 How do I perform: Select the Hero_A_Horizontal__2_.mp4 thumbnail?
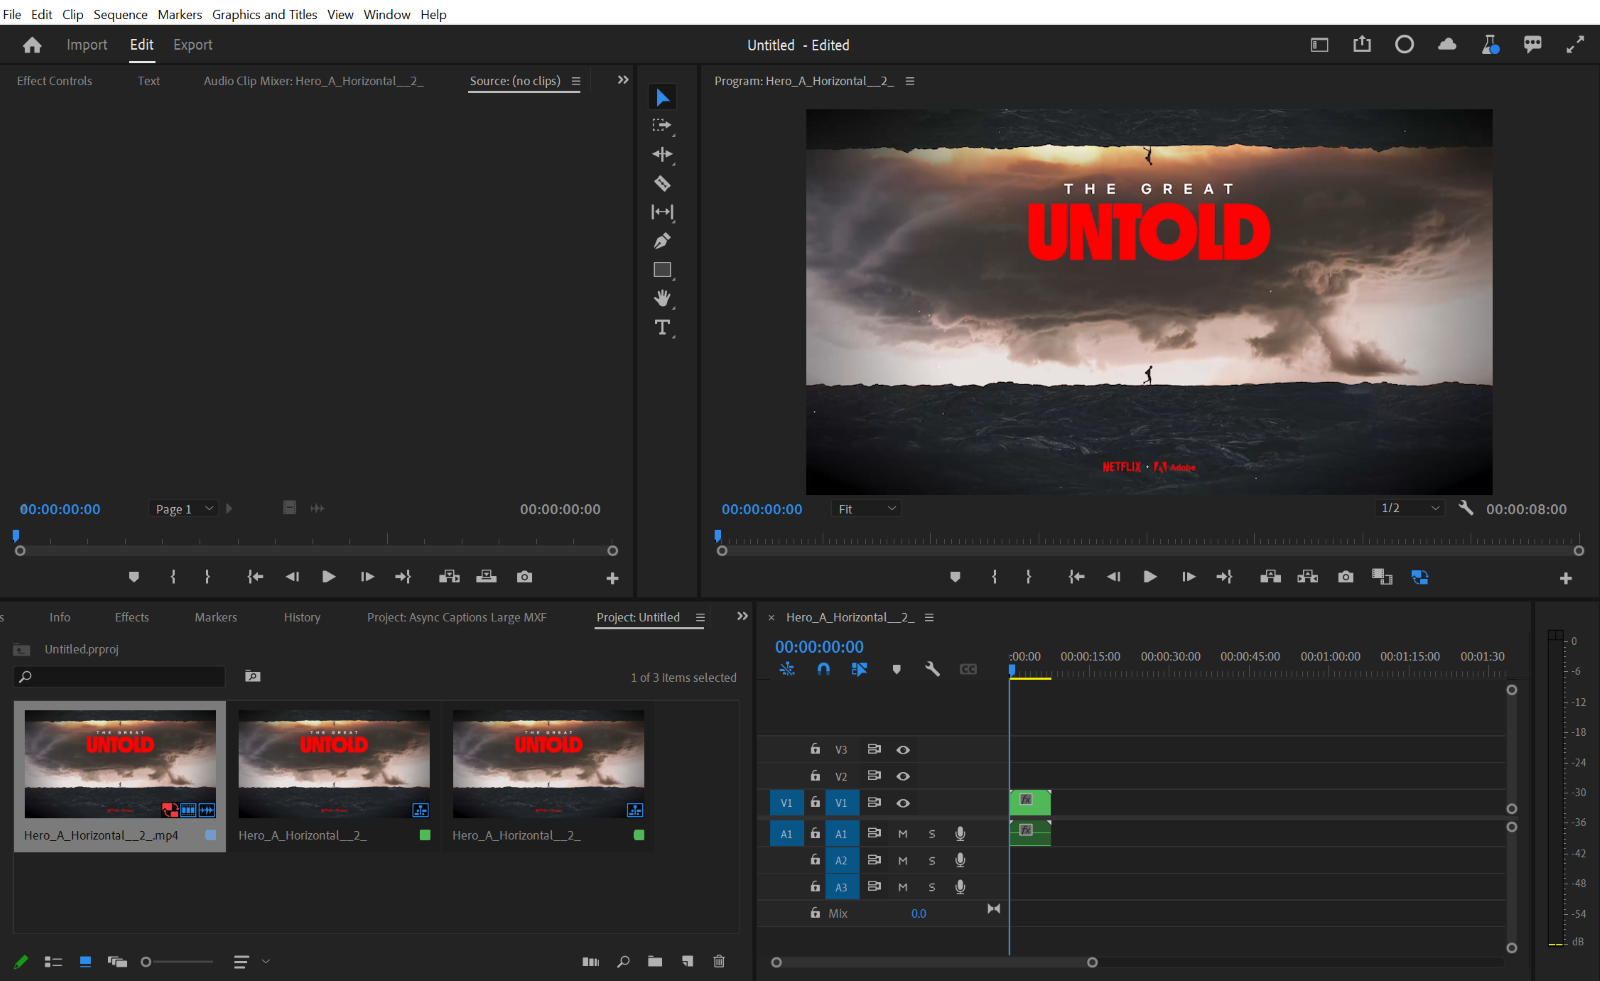[119, 764]
